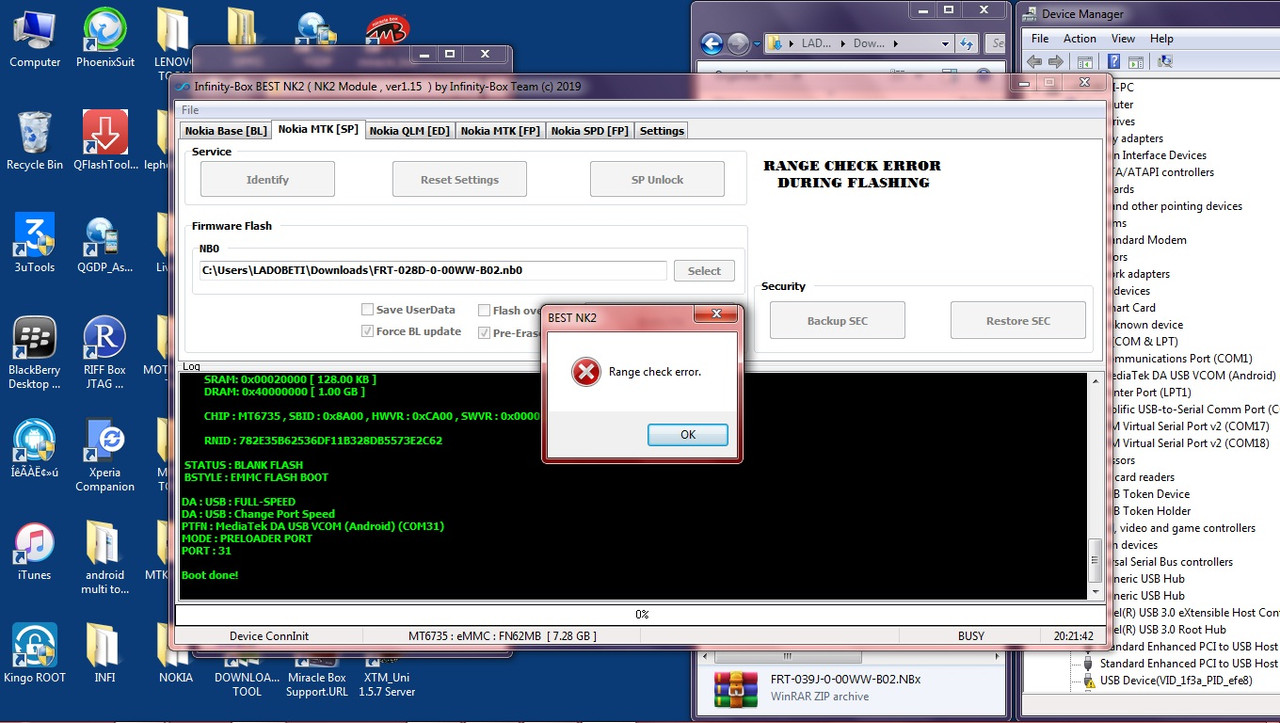Viewport: 1280px width, 723px height.
Task: Click the red error icon in dialog
Action: [x=586, y=372]
